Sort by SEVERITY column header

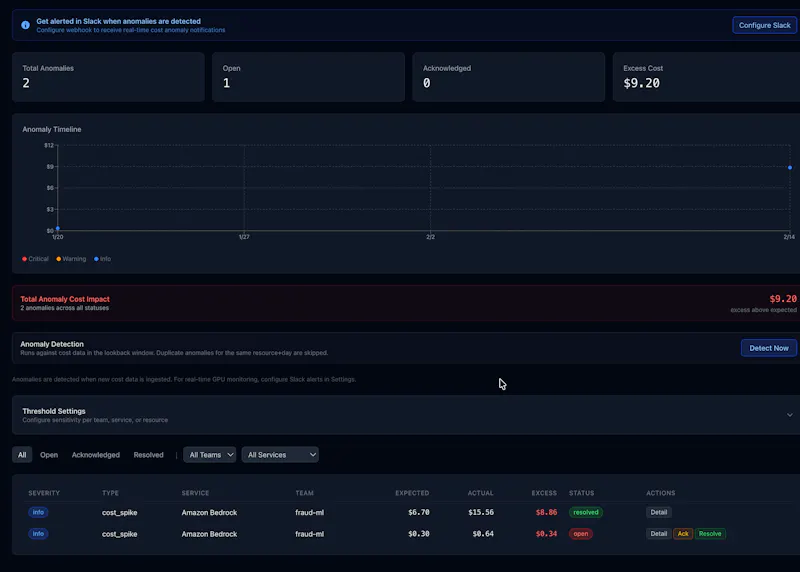(44, 493)
